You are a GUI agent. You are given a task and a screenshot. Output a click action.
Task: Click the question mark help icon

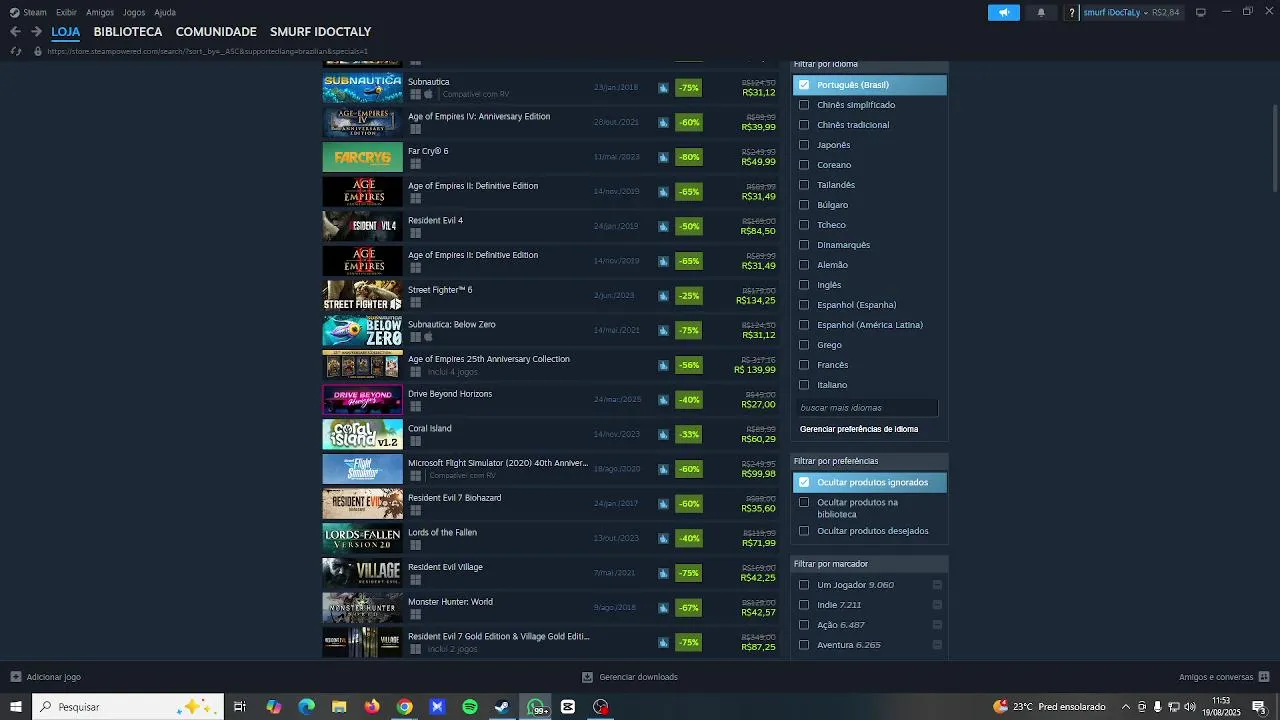click(1071, 12)
